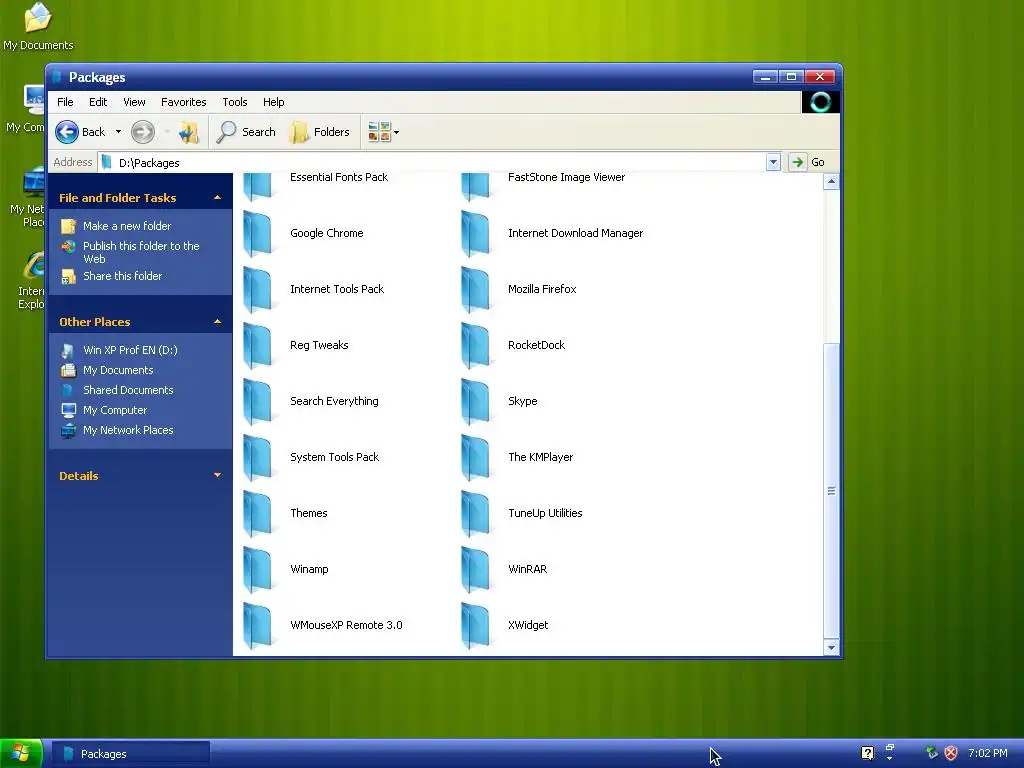Toggle the Folders pane button
1024x768 pixels.
pyautogui.click(x=320, y=132)
